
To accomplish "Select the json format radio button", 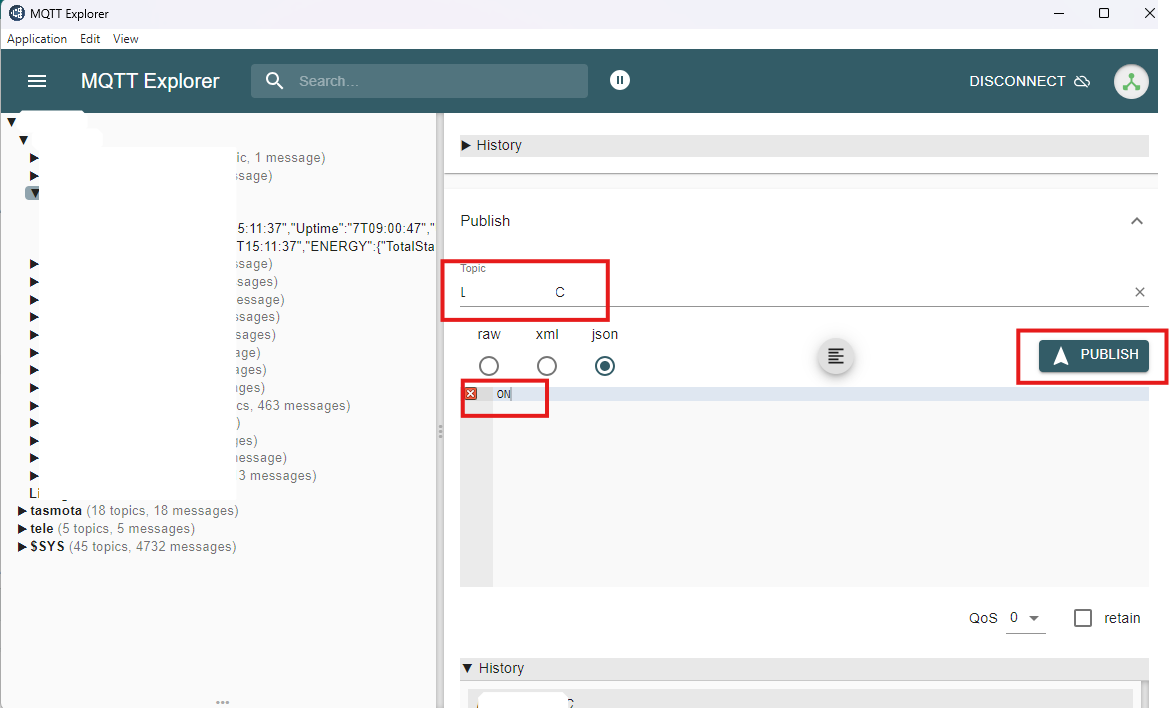I will (605, 366).
